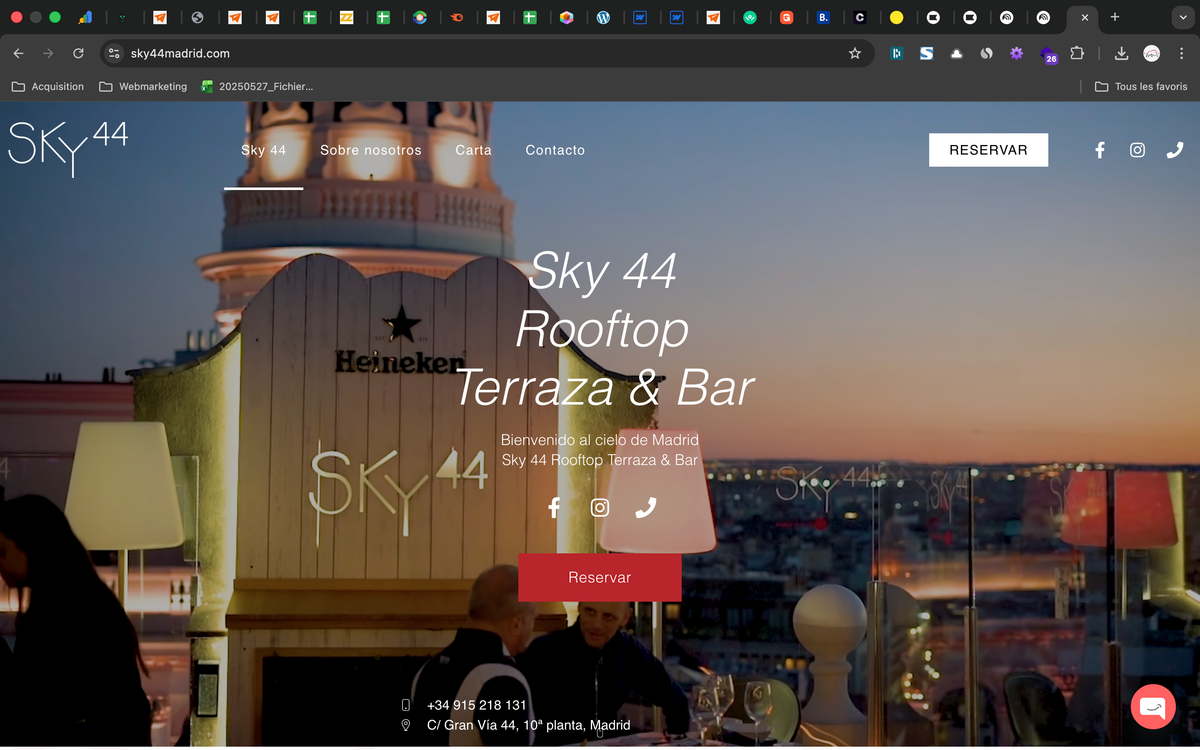Open the browser Downloads icon

pyautogui.click(x=1121, y=53)
